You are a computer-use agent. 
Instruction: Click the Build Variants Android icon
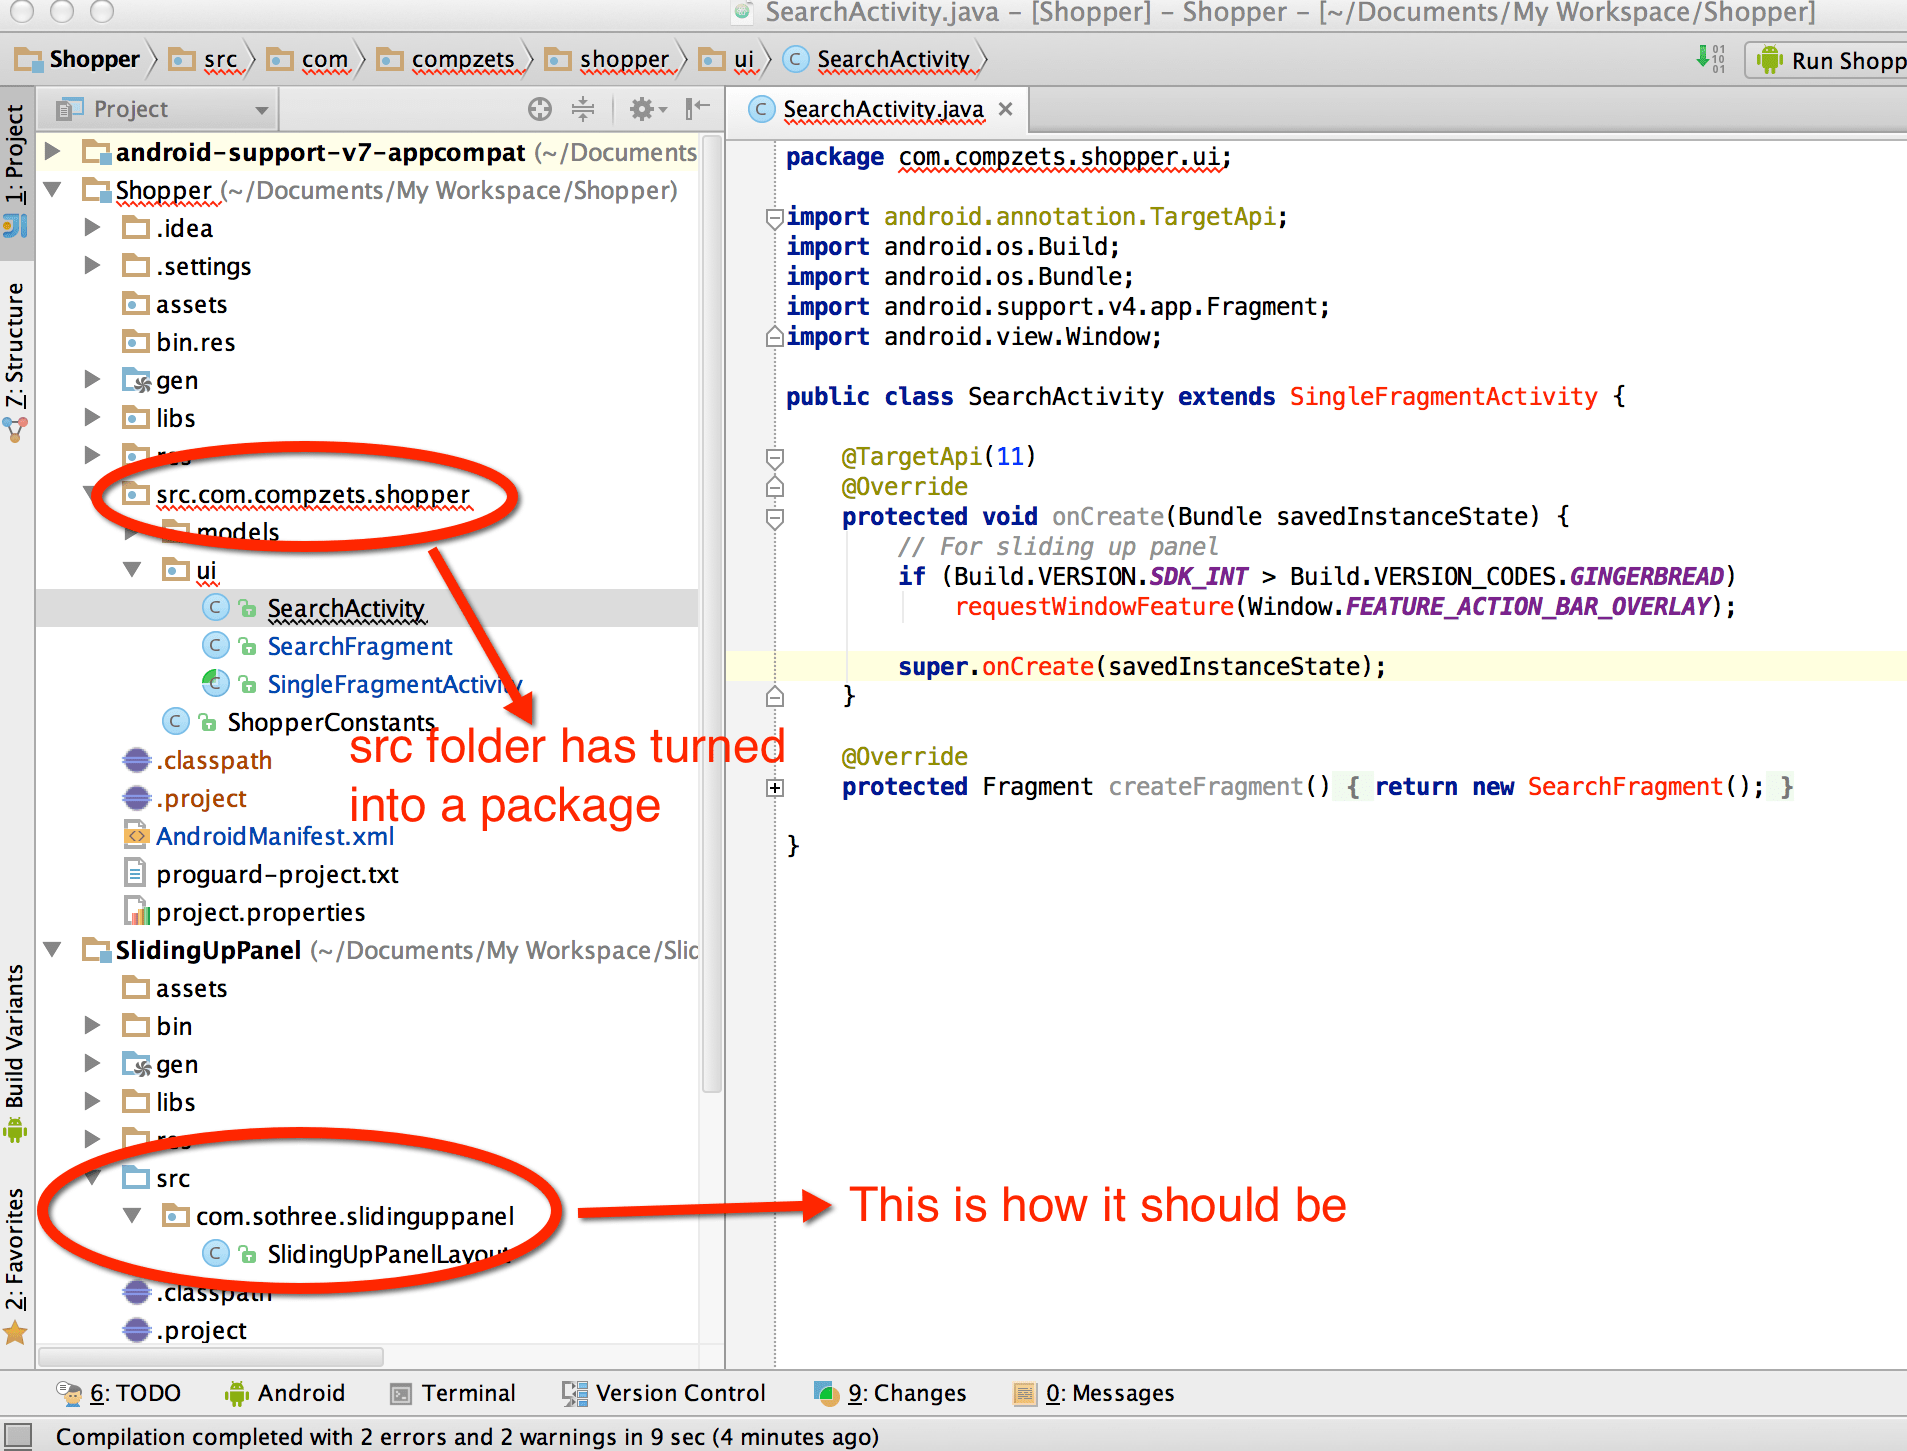point(15,1130)
